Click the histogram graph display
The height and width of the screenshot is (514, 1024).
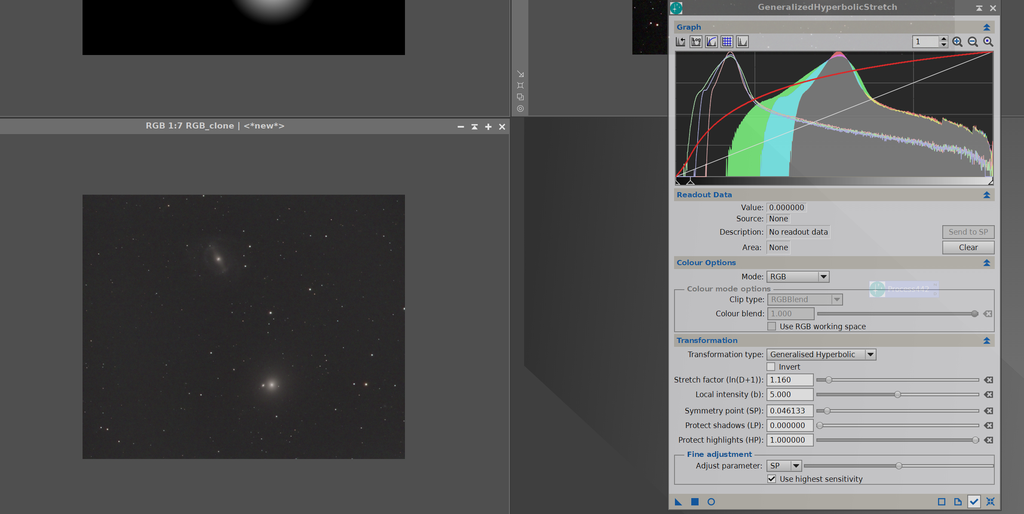click(x=834, y=115)
